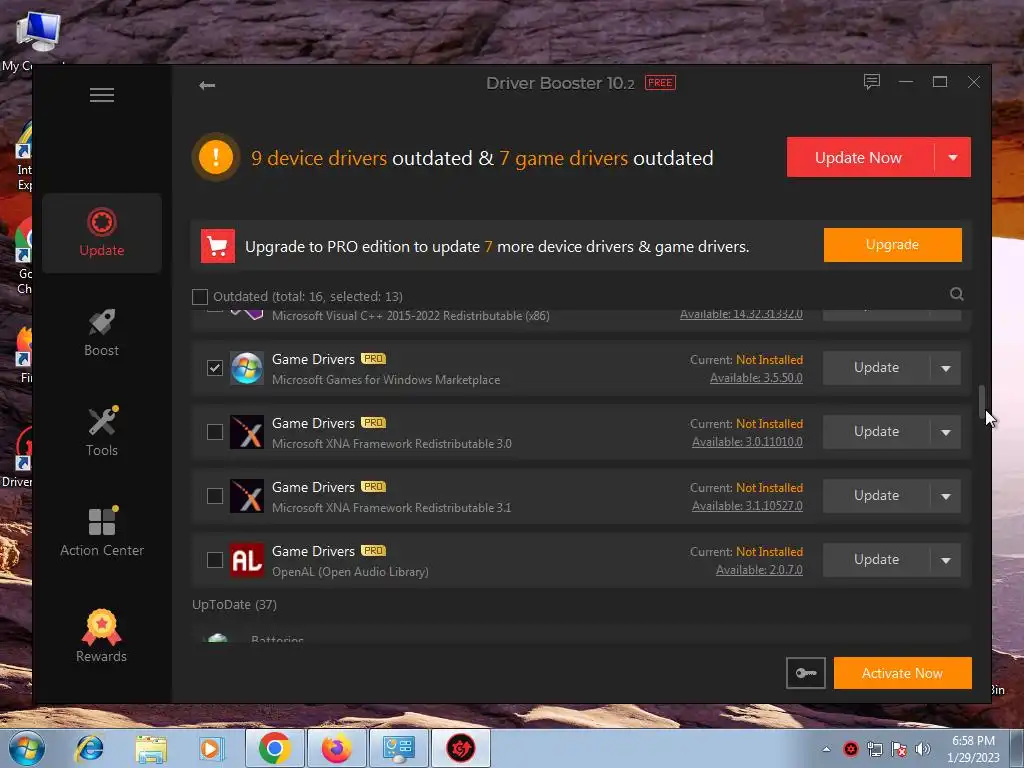Switch to Driver Booster taskbar button
This screenshot has width=1024, height=768.
pos(460,748)
